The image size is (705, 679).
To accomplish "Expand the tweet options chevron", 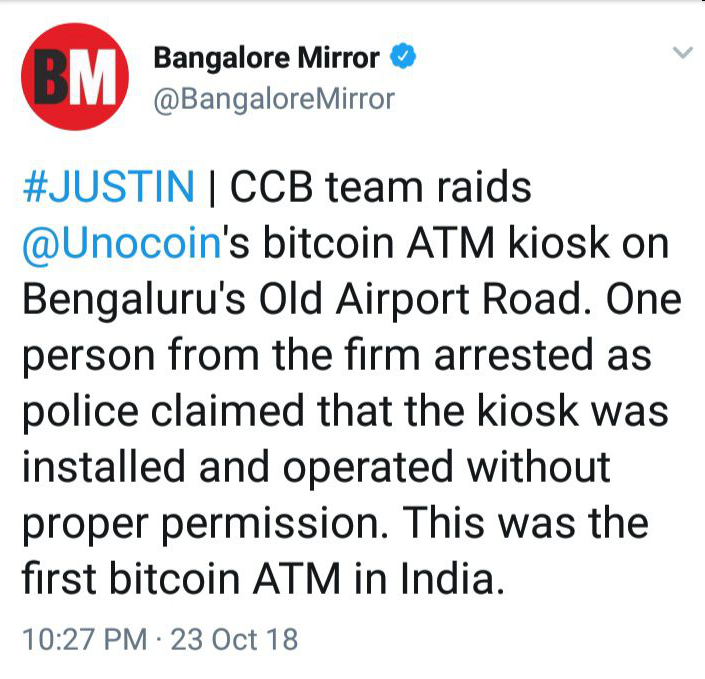I will 683,53.
